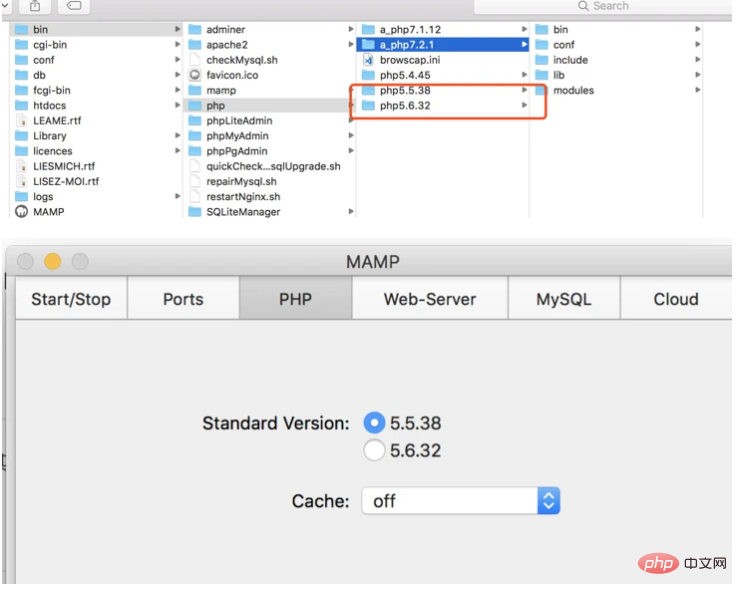Expand arrow next to SQLiteManager
The height and width of the screenshot is (596, 737).
pos(351,212)
